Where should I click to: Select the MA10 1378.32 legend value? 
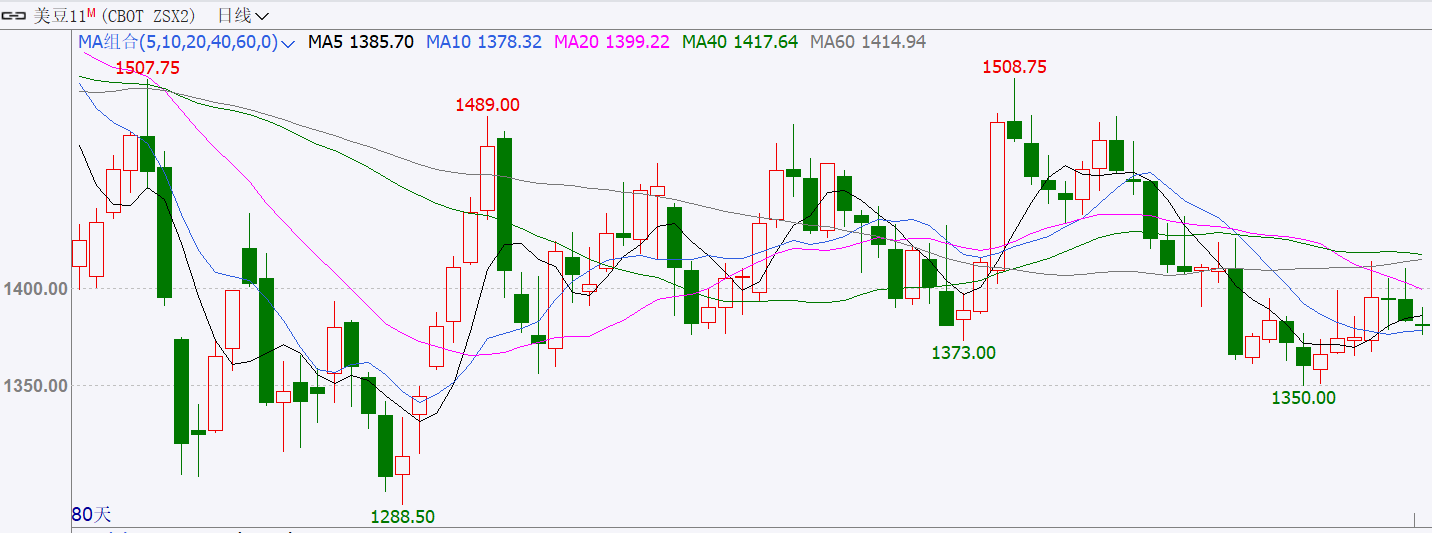pos(484,42)
